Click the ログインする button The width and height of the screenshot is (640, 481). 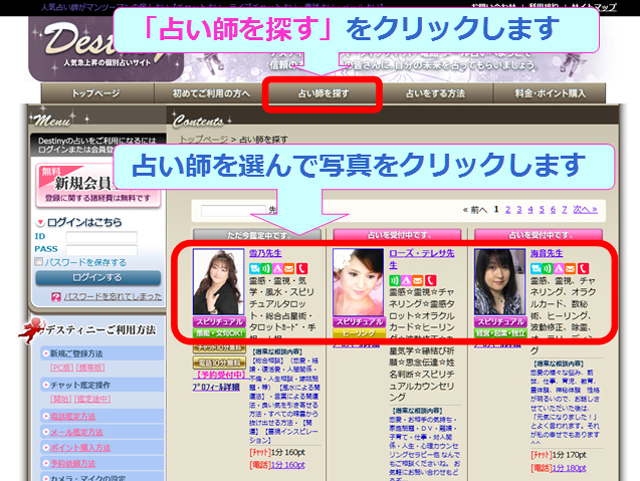(98, 278)
